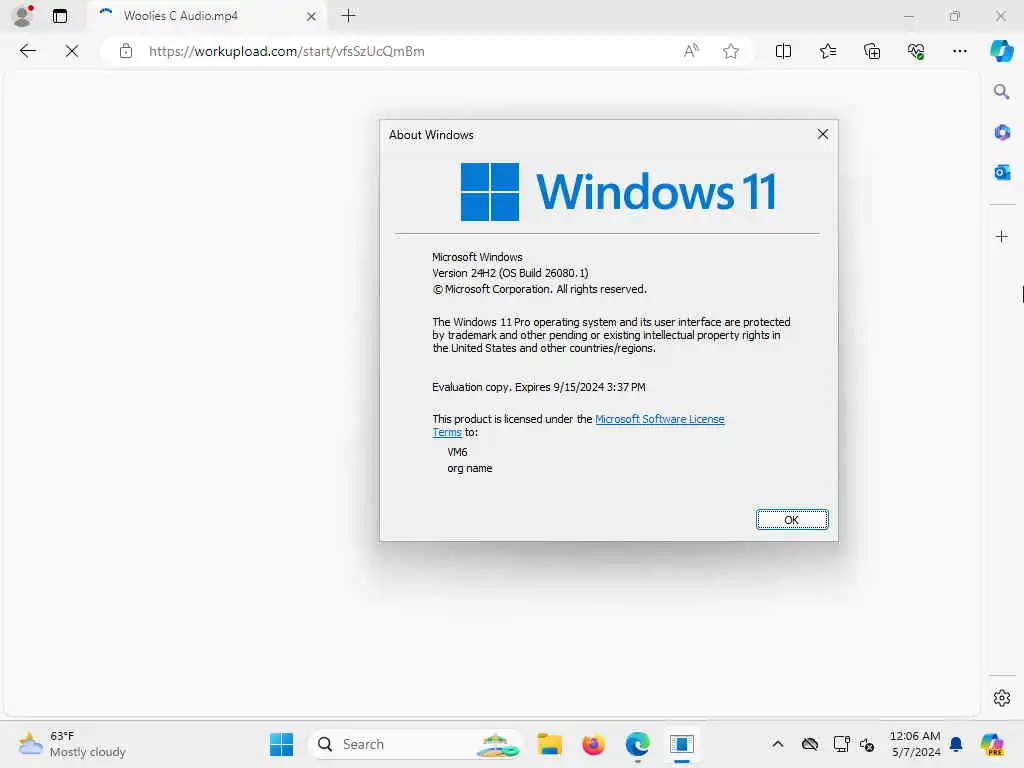Viewport: 1024px width, 768px height.
Task: Show hidden tray icons chevron
Action: pos(778,744)
